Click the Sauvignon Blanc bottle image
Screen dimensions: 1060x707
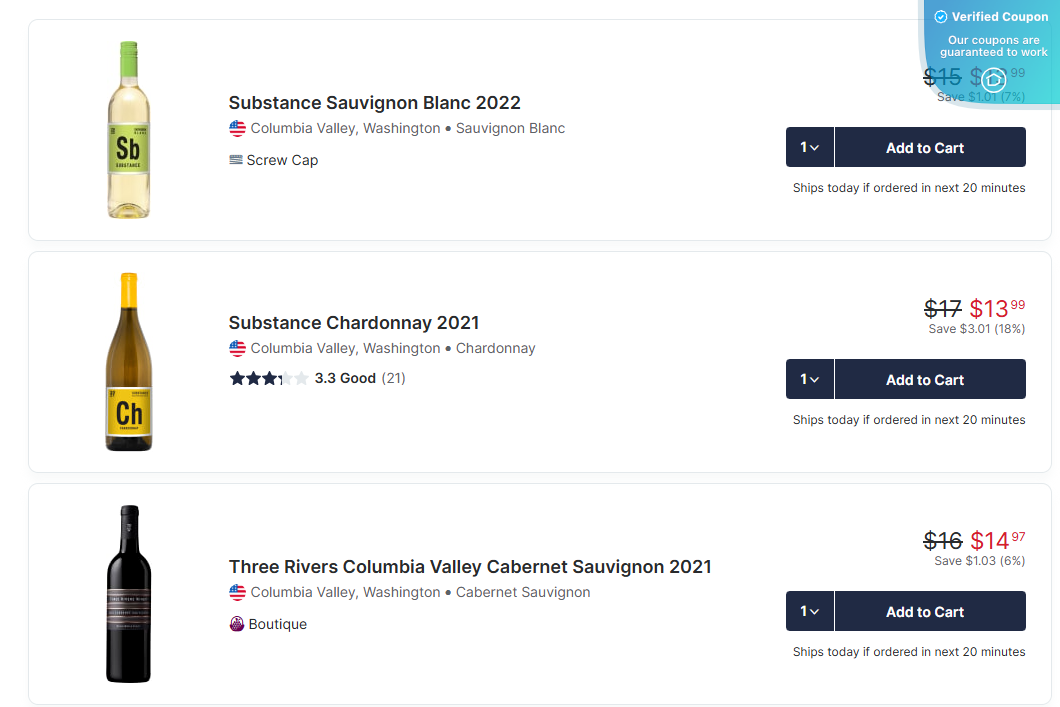click(x=129, y=130)
